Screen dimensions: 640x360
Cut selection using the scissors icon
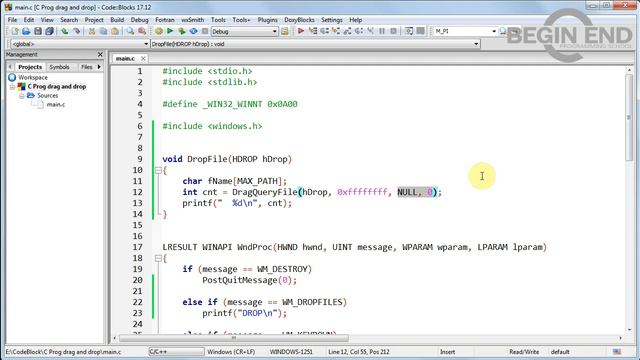[x=92, y=31]
